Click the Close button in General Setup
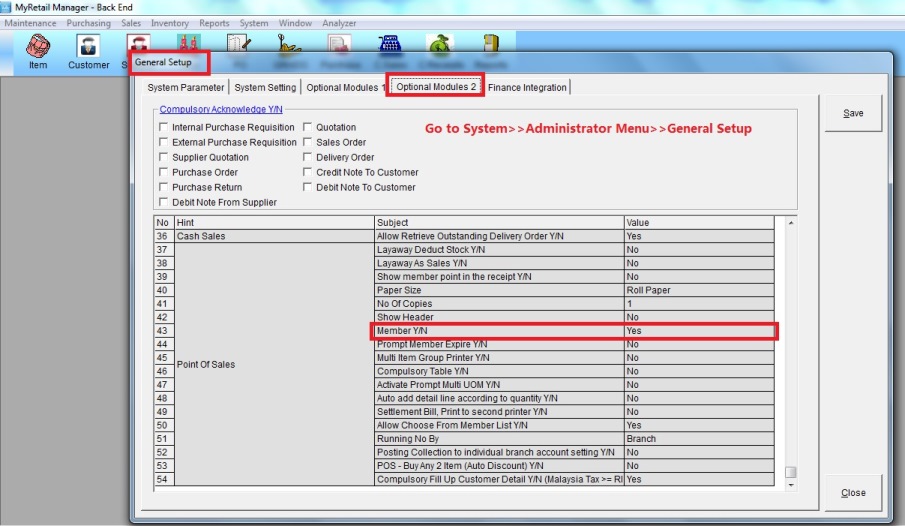The height and width of the screenshot is (526, 905). (853, 493)
